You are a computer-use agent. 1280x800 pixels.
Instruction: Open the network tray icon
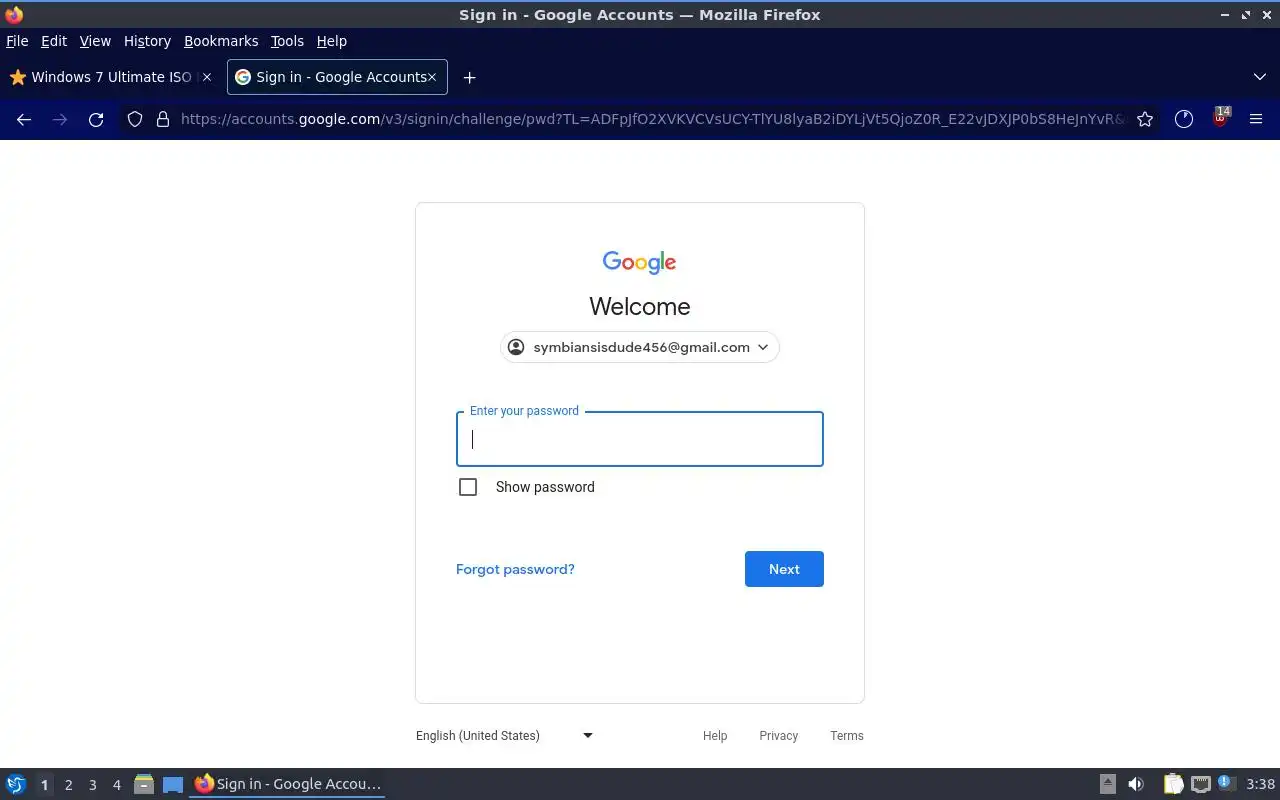click(1201, 784)
